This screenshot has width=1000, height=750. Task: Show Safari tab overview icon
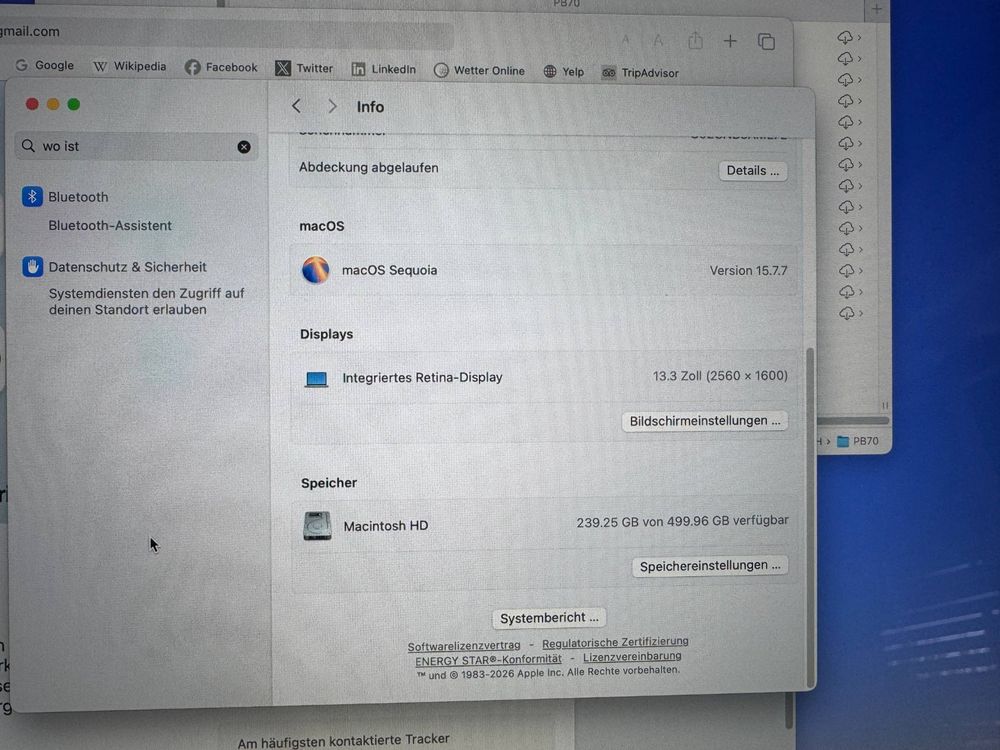coord(766,42)
